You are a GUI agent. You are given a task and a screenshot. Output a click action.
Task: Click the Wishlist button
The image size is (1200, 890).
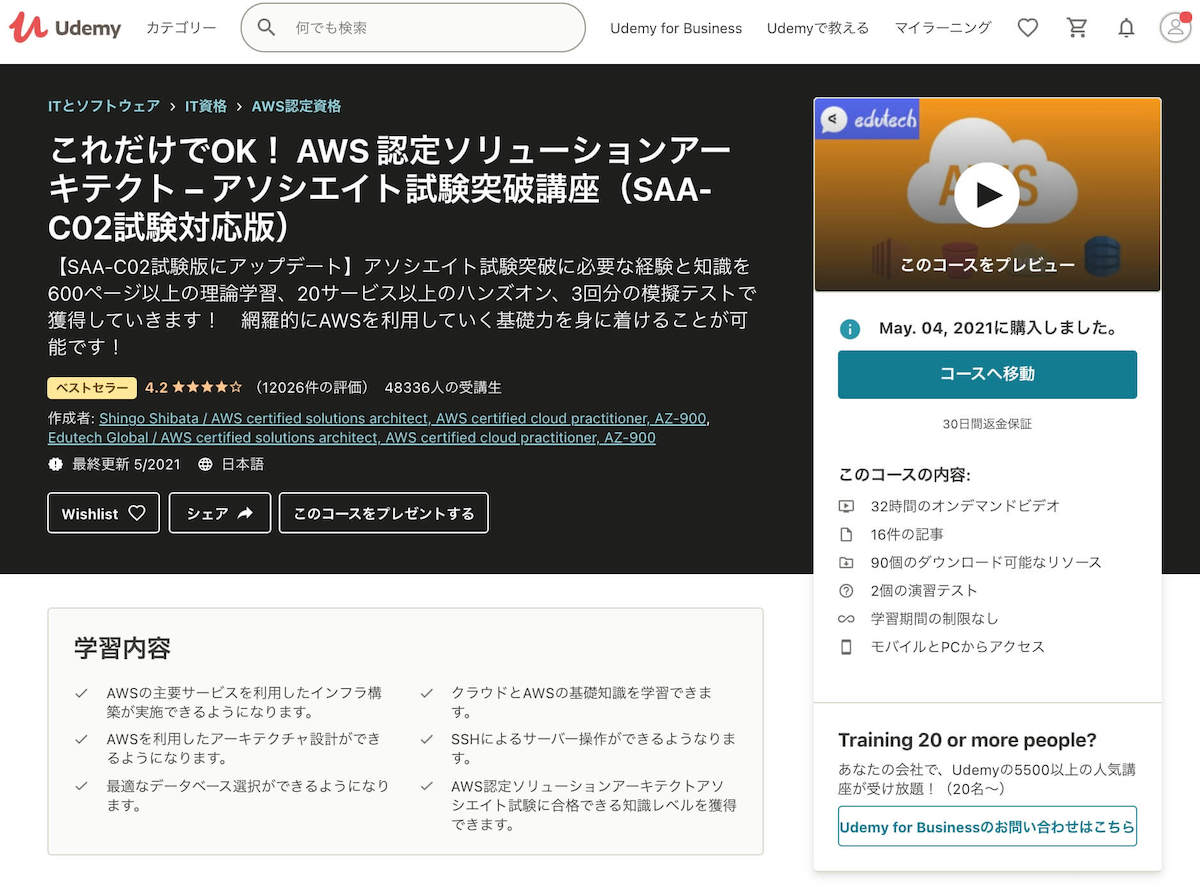pos(104,513)
